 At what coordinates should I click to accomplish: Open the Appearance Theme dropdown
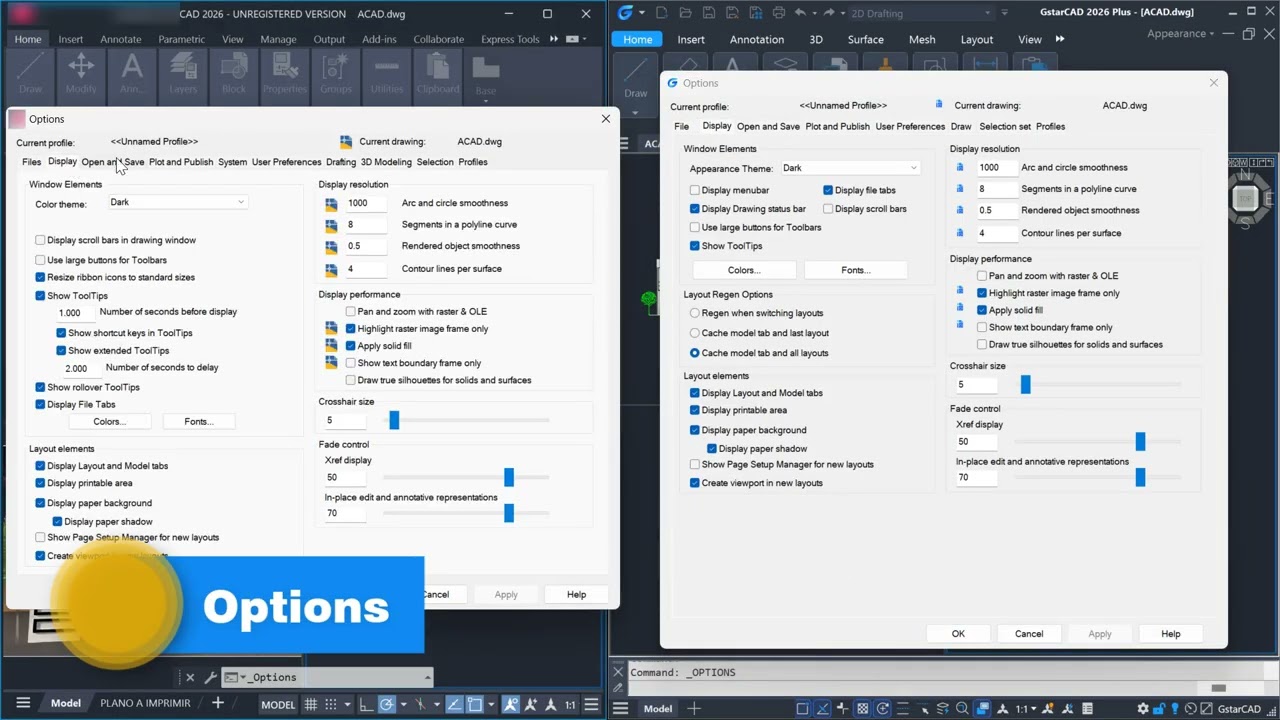[849, 168]
